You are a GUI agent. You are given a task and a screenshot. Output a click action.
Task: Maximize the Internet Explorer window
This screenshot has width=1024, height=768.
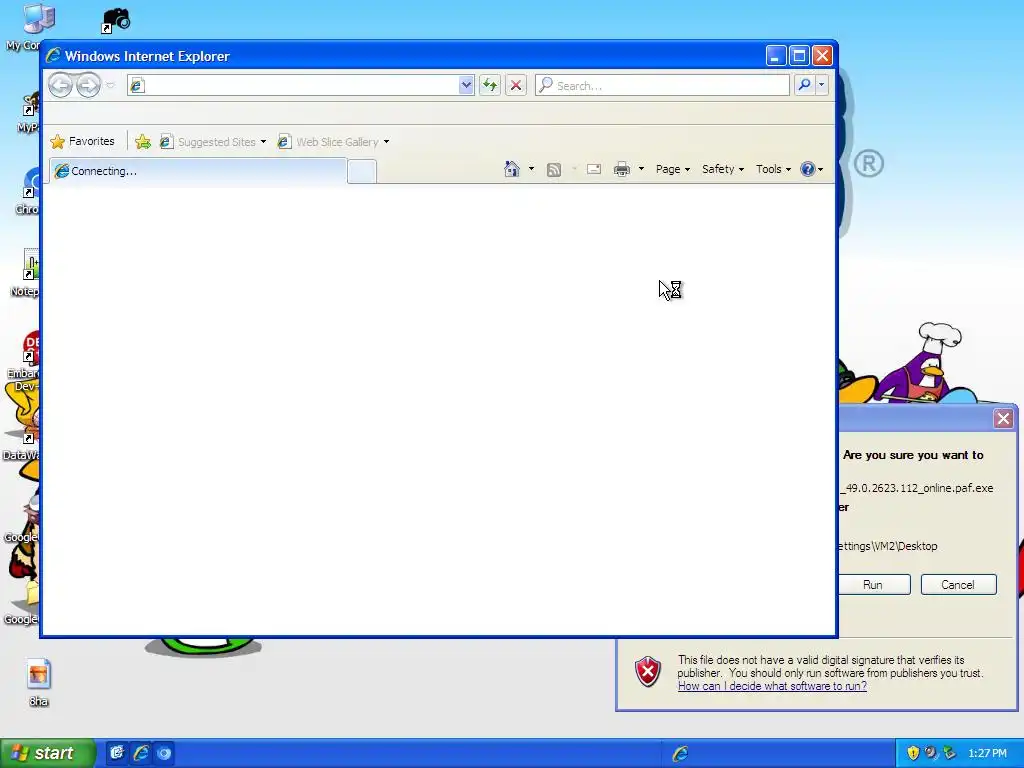(799, 56)
